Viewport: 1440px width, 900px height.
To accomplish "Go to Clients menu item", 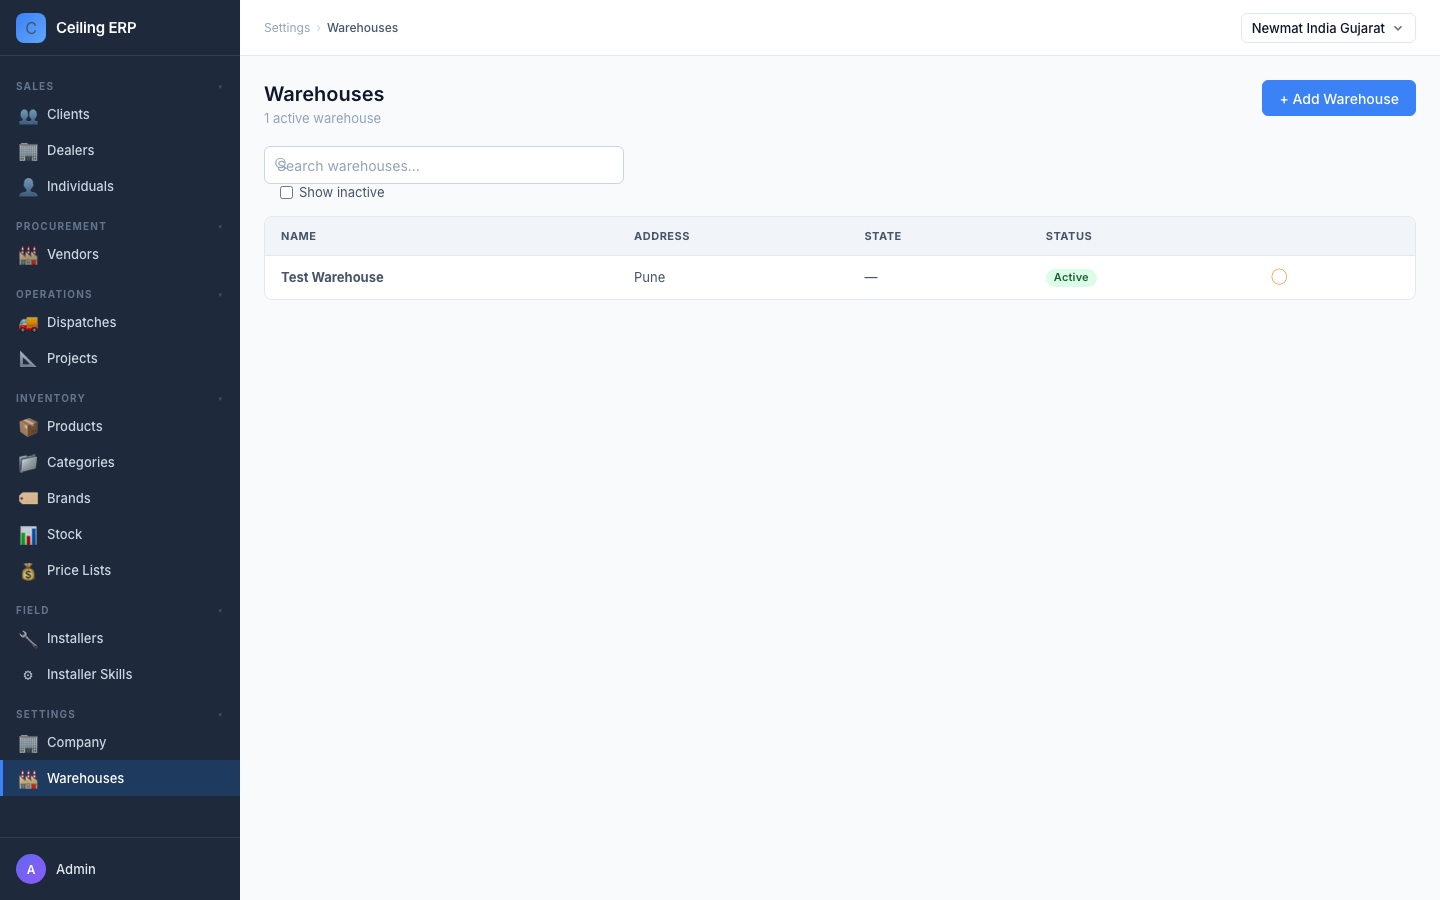I will point(120,114).
